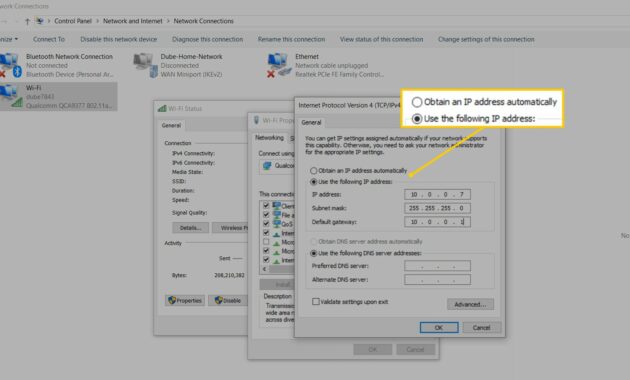The width and height of the screenshot is (630, 380).
Task: Click the Qualcomm adapter icon in Wi-Fi Properties
Action: tap(267, 165)
